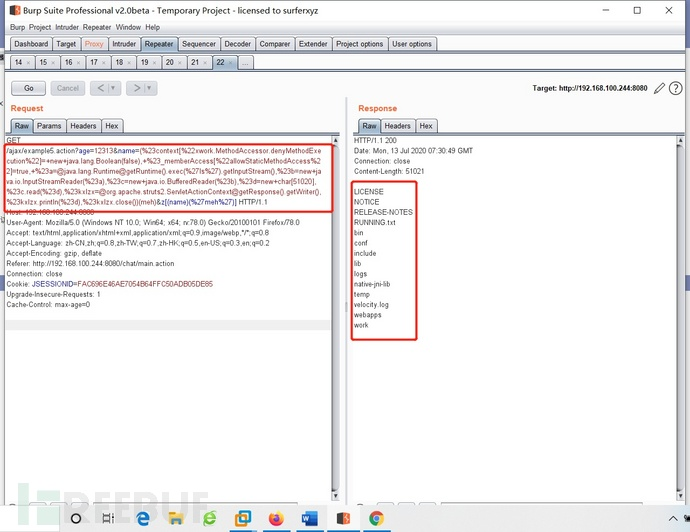
Task: Open Response Headers view tab
Action: click(397, 126)
